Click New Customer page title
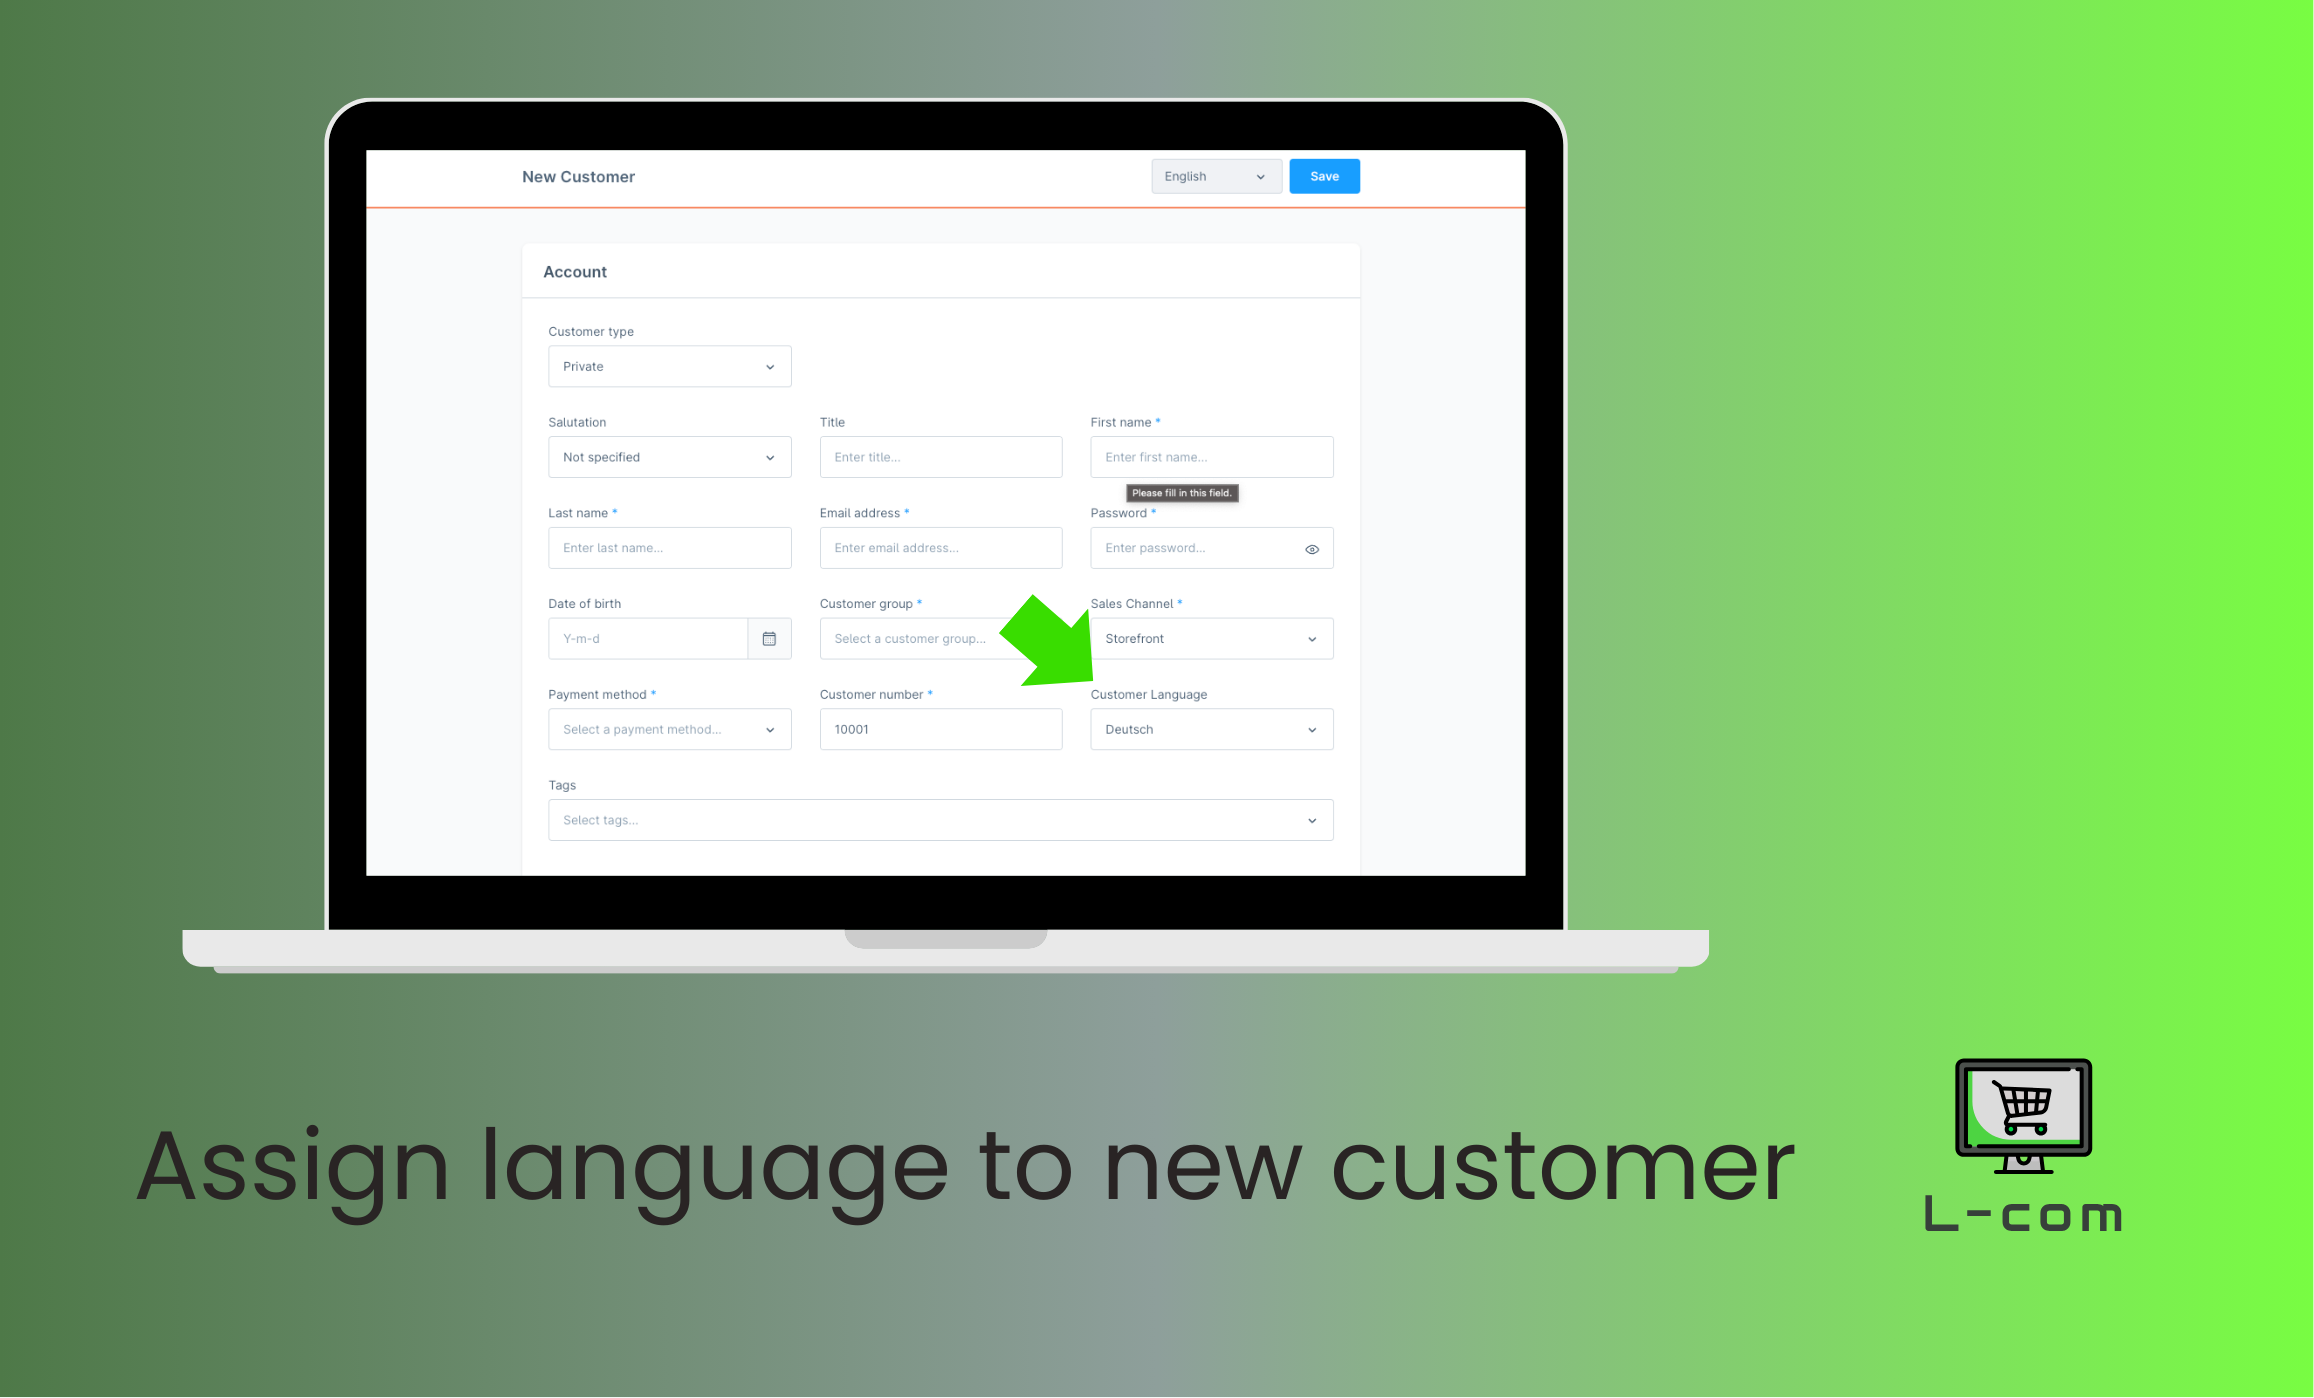 [x=578, y=177]
